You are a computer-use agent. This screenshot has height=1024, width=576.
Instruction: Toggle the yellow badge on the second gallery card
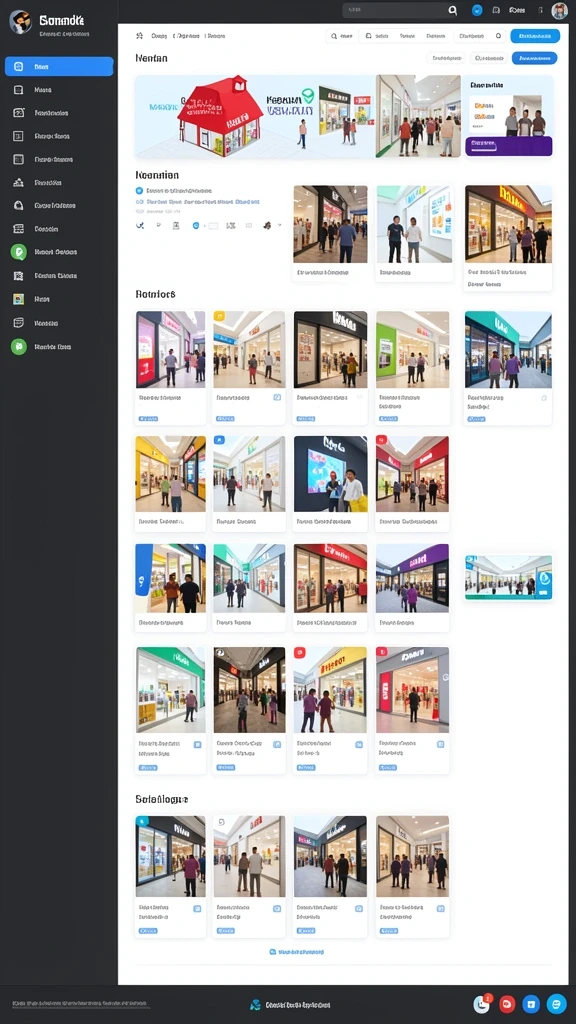pos(219,316)
